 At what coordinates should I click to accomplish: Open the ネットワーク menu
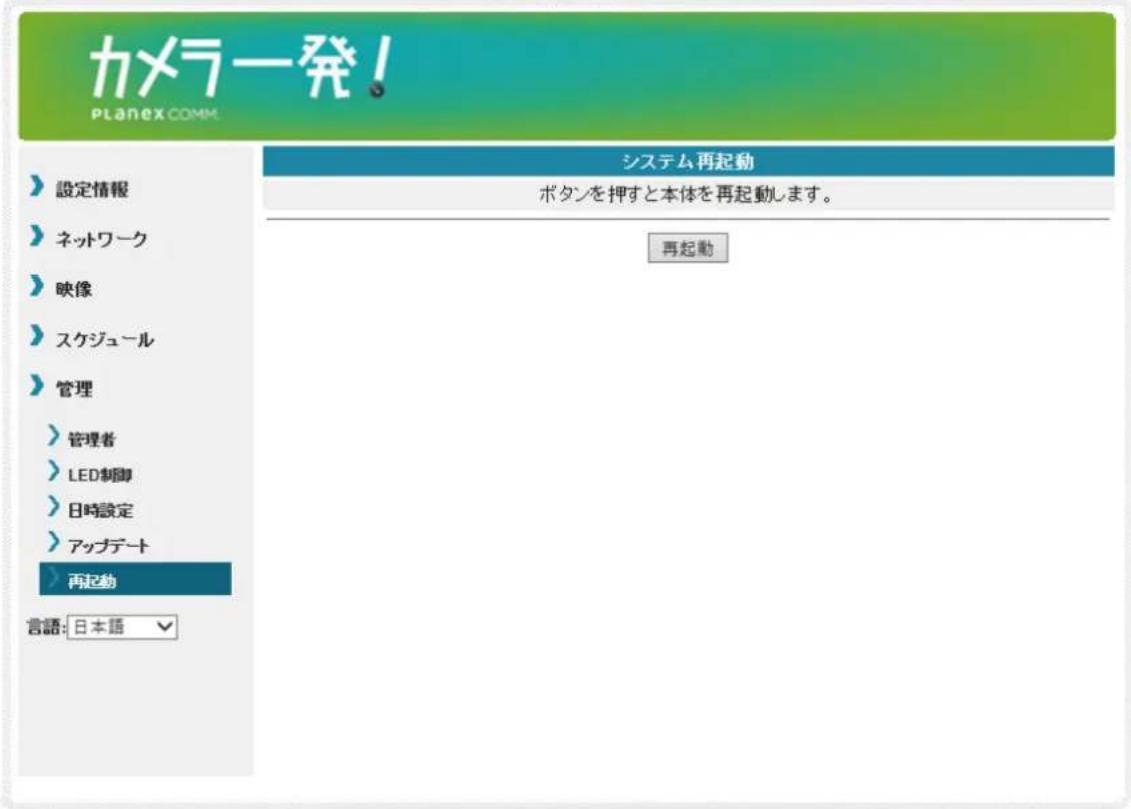tap(102, 239)
